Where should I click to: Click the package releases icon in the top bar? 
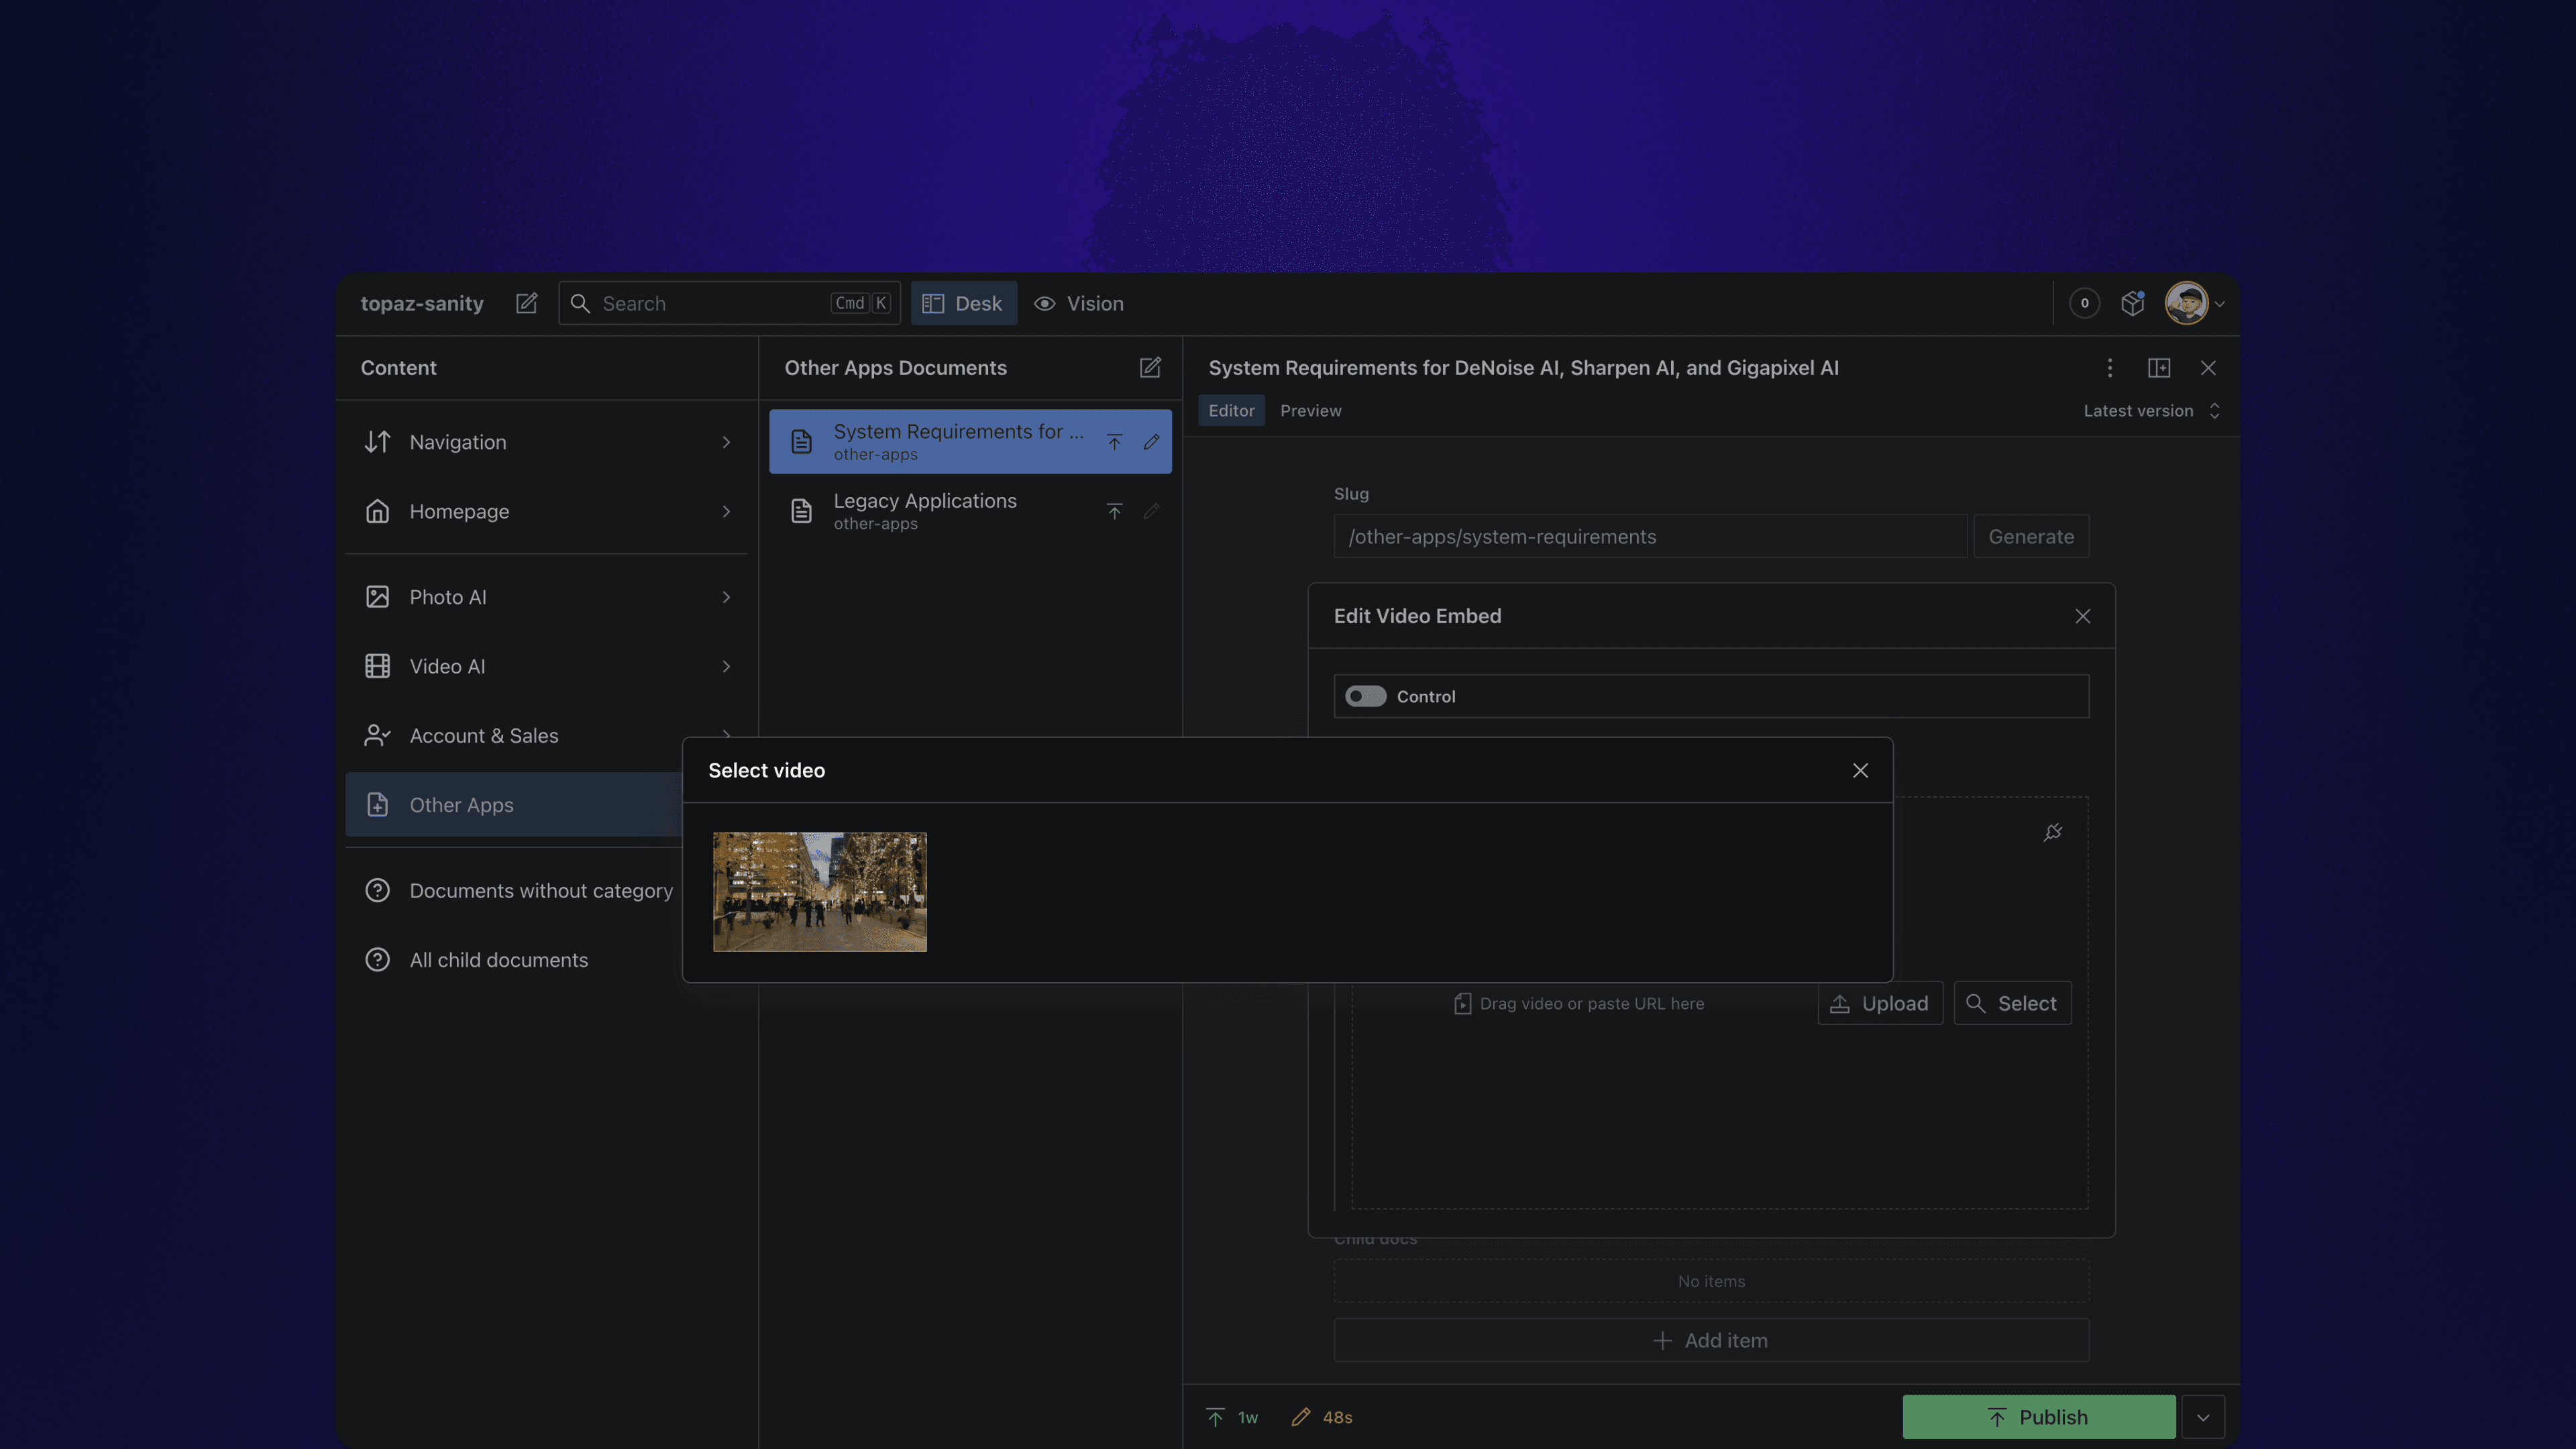[x=2132, y=303]
